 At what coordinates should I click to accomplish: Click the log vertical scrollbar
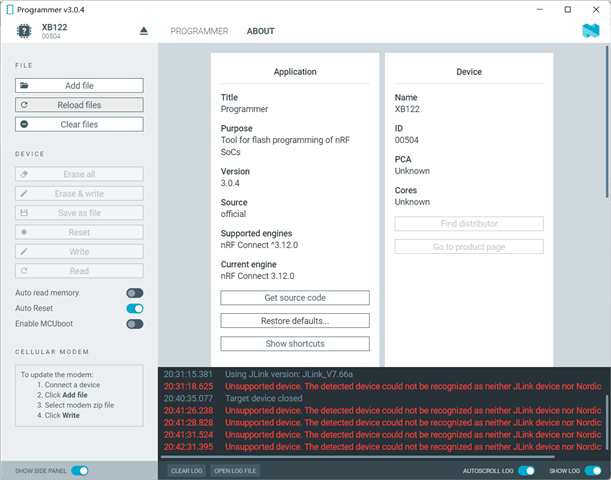tap(607, 422)
